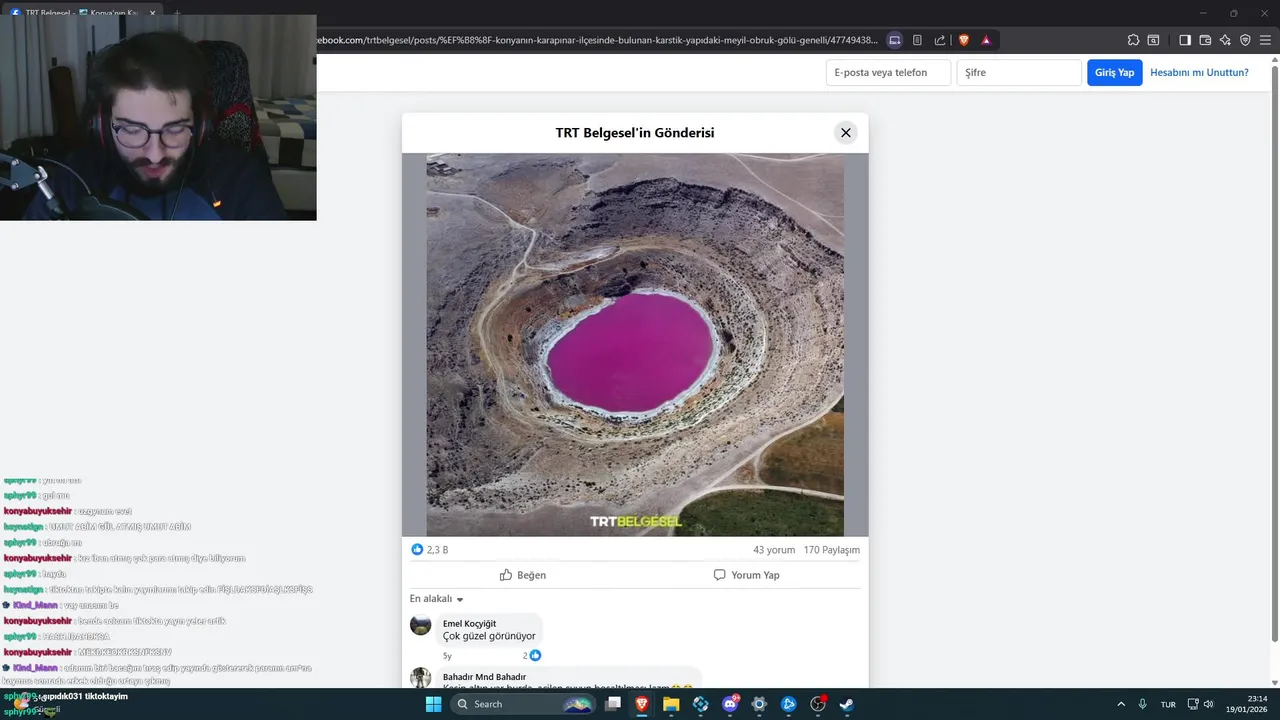Open File Explorer from the taskbar
This screenshot has height=720, width=1280.
671,704
